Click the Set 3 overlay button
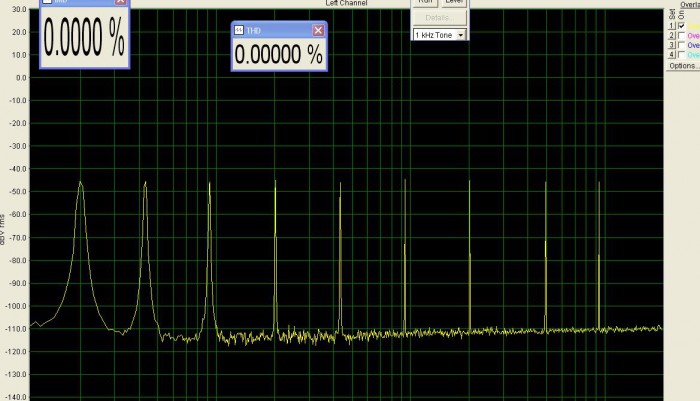700x401 pixels. [x=672, y=45]
